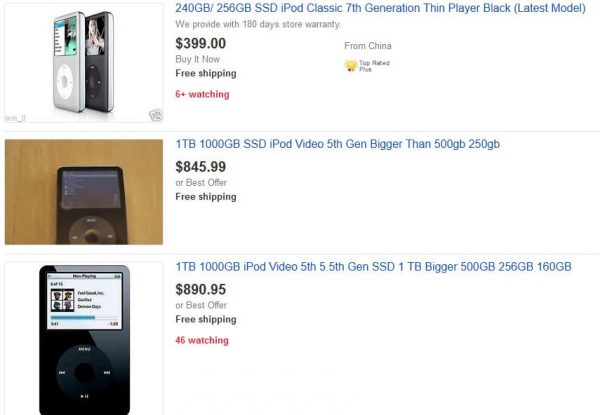
Task: Click the iPod on wooden table thumbnail
Action: pyautogui.click(x=84, y=192)
